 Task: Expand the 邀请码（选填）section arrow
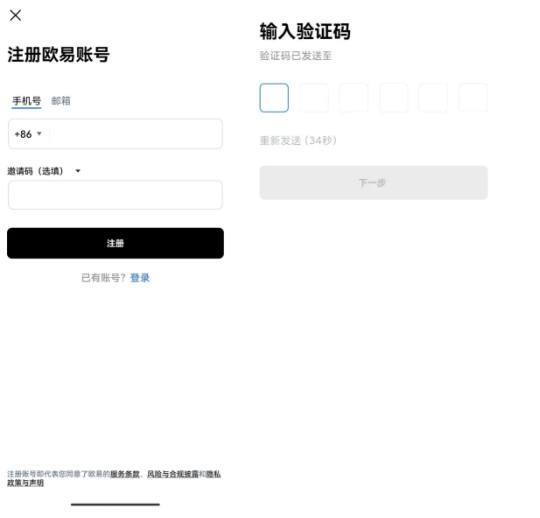(78, 171)
